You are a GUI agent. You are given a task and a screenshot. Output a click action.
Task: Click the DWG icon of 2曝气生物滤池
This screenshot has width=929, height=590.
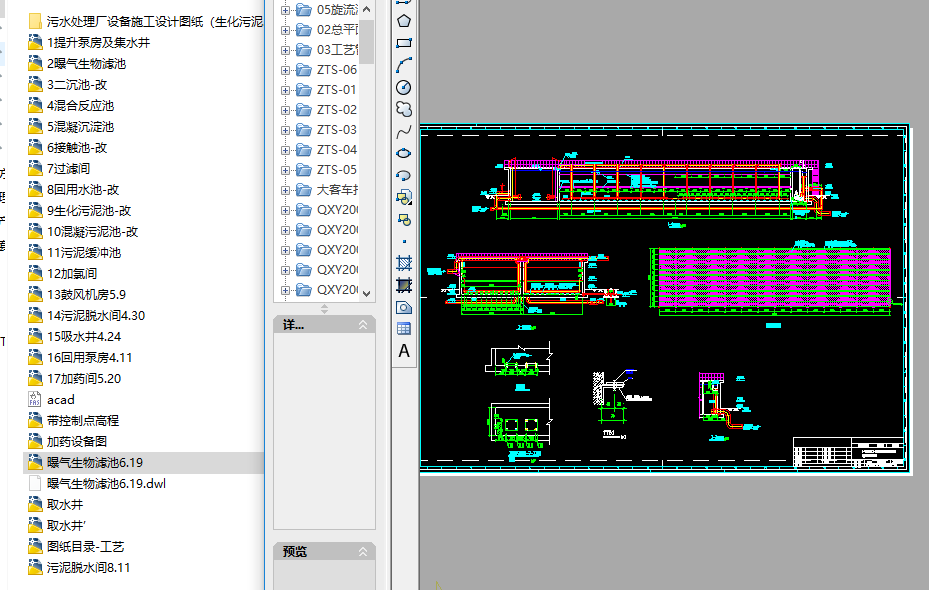(35, 63)
